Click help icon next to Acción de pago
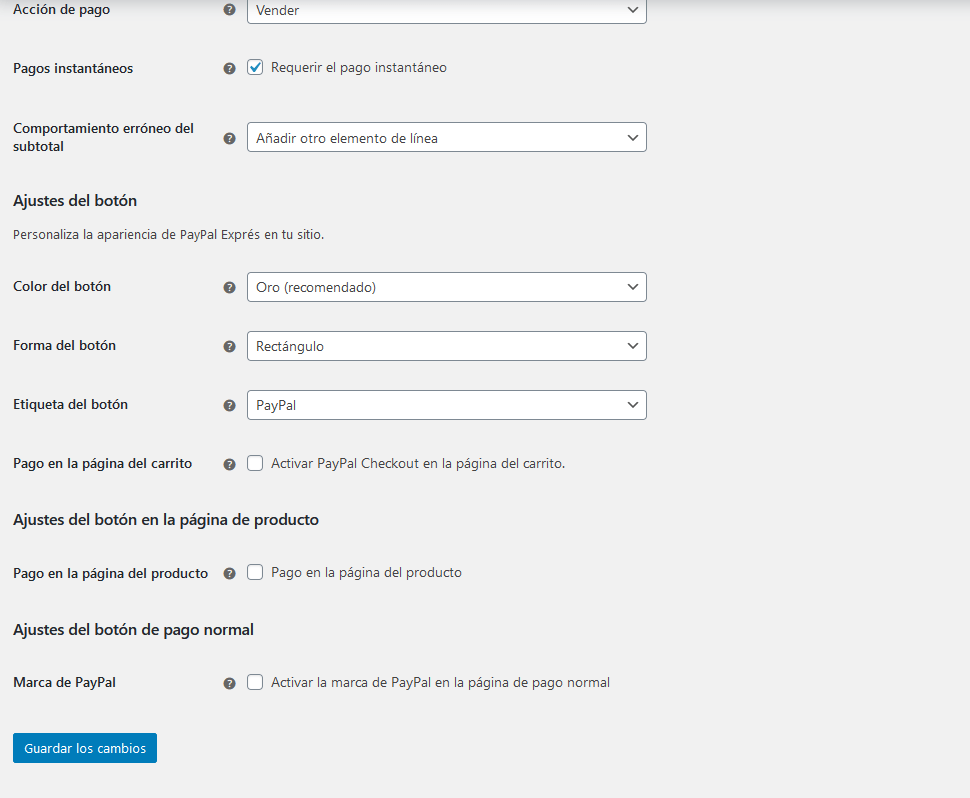The height and width of the screenshot is (798, 970). (x=230, y=10)
